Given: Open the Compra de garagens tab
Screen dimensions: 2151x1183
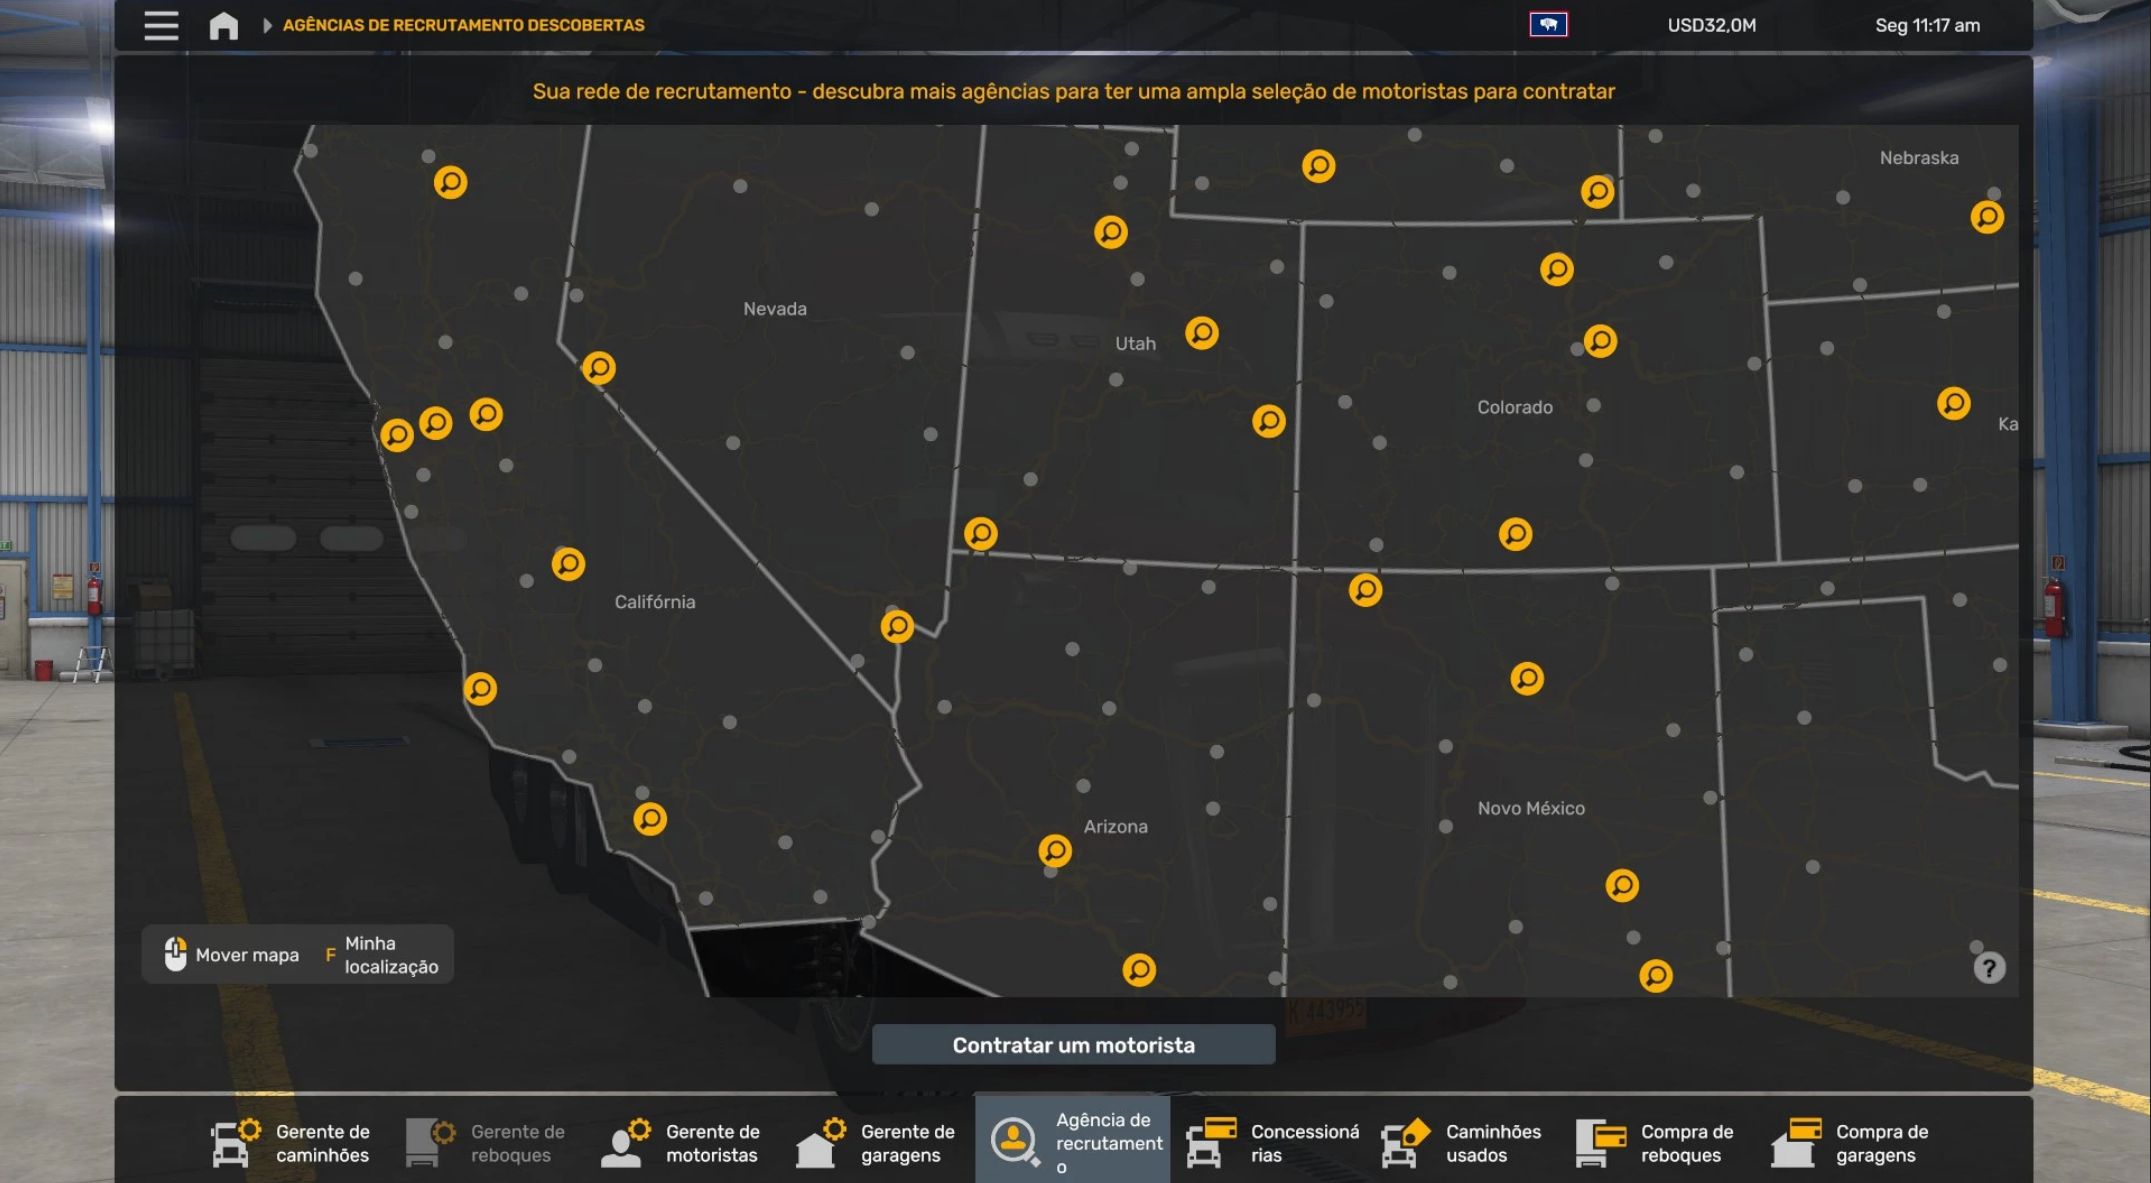Looking at the screenshot, I should click(1852, 1143).
